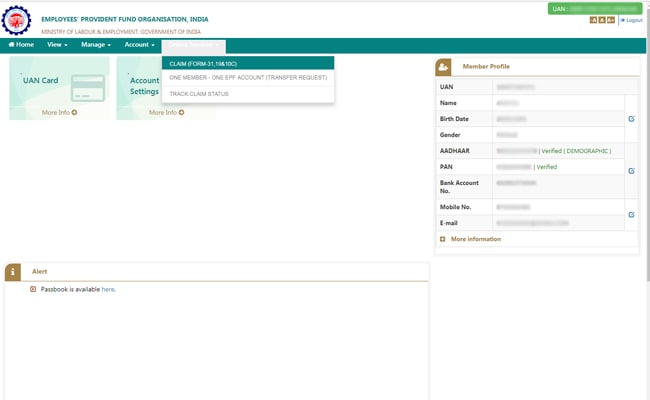Image resolution: width=650 pixels, height=400 pixels.
Task: Click More Info under Account Settings
Action: 166,113
